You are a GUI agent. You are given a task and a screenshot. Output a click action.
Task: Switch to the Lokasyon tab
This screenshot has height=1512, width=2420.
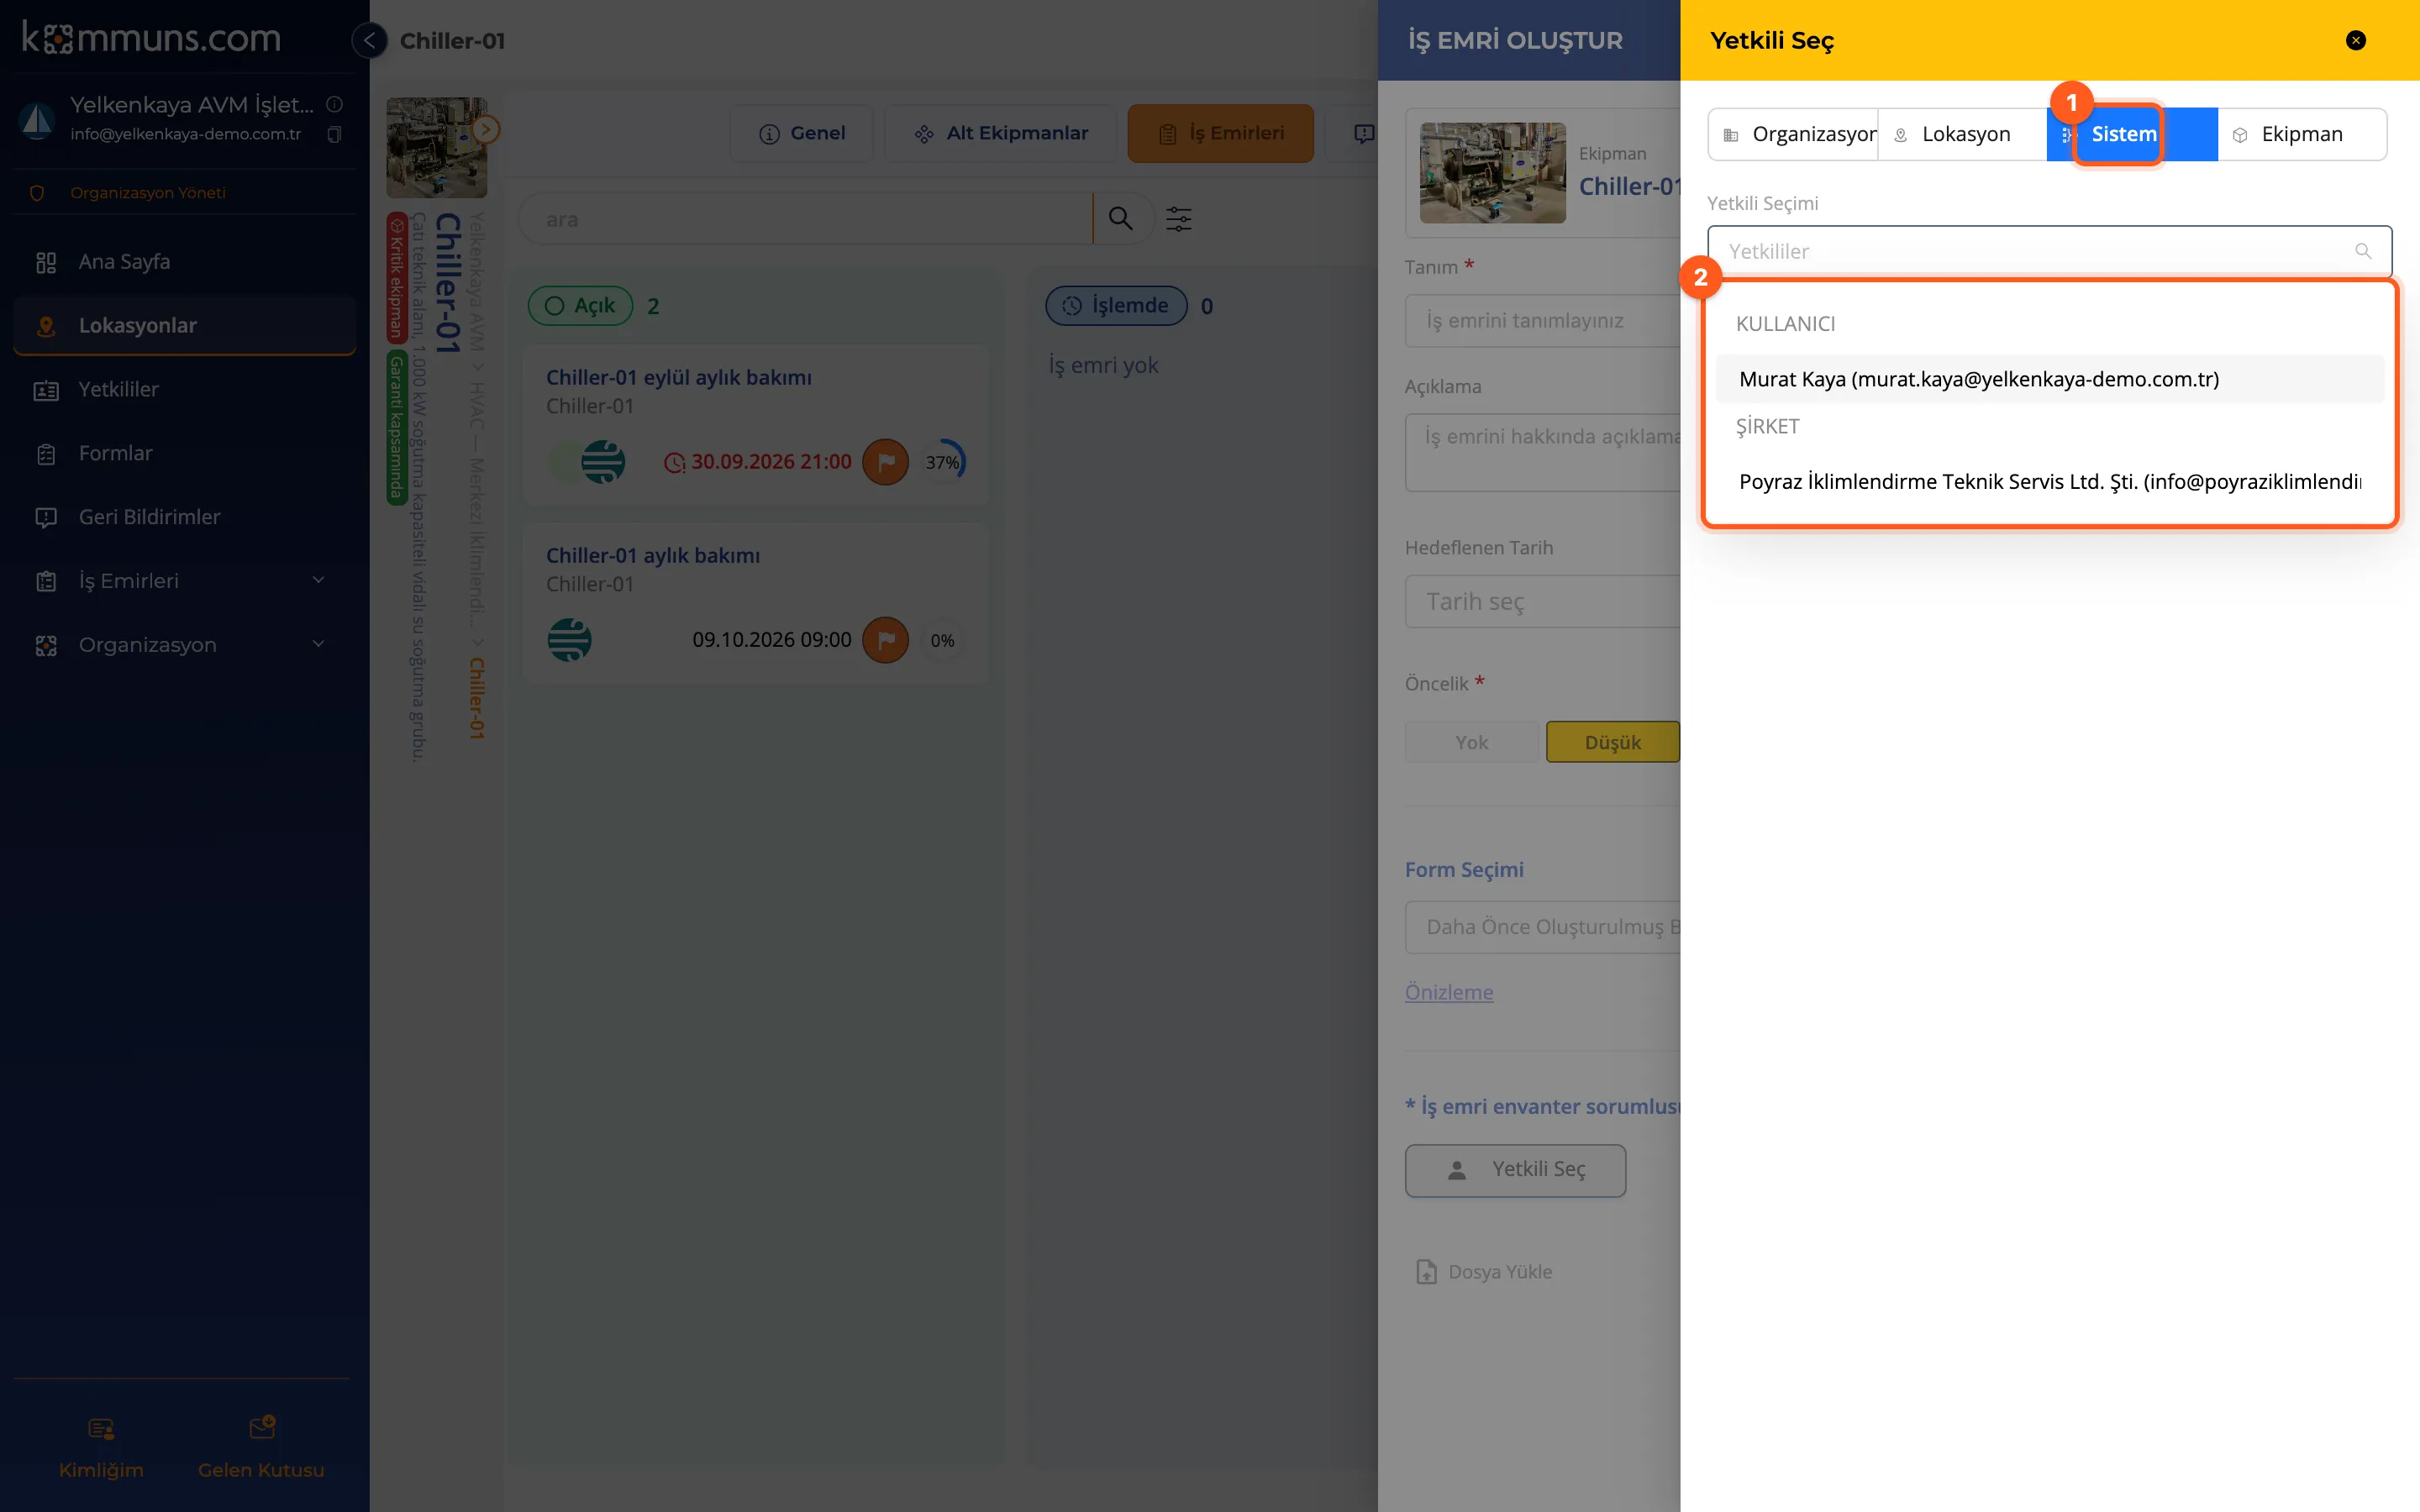[x=1962, y=134]
